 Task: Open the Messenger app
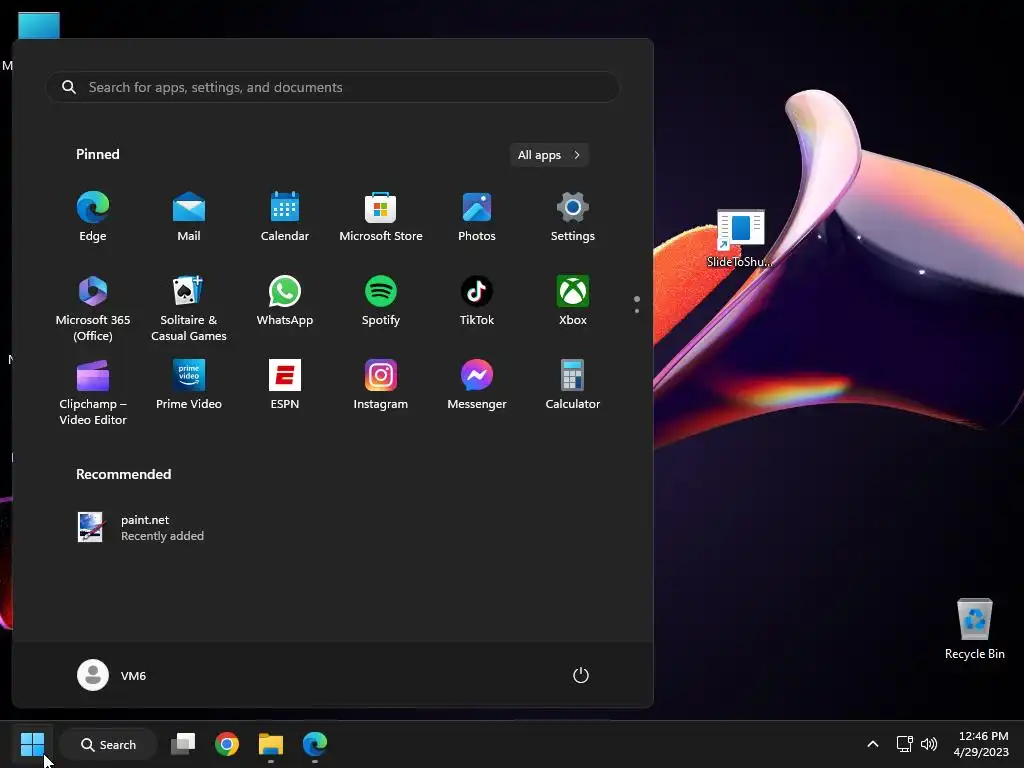(477, 385)
